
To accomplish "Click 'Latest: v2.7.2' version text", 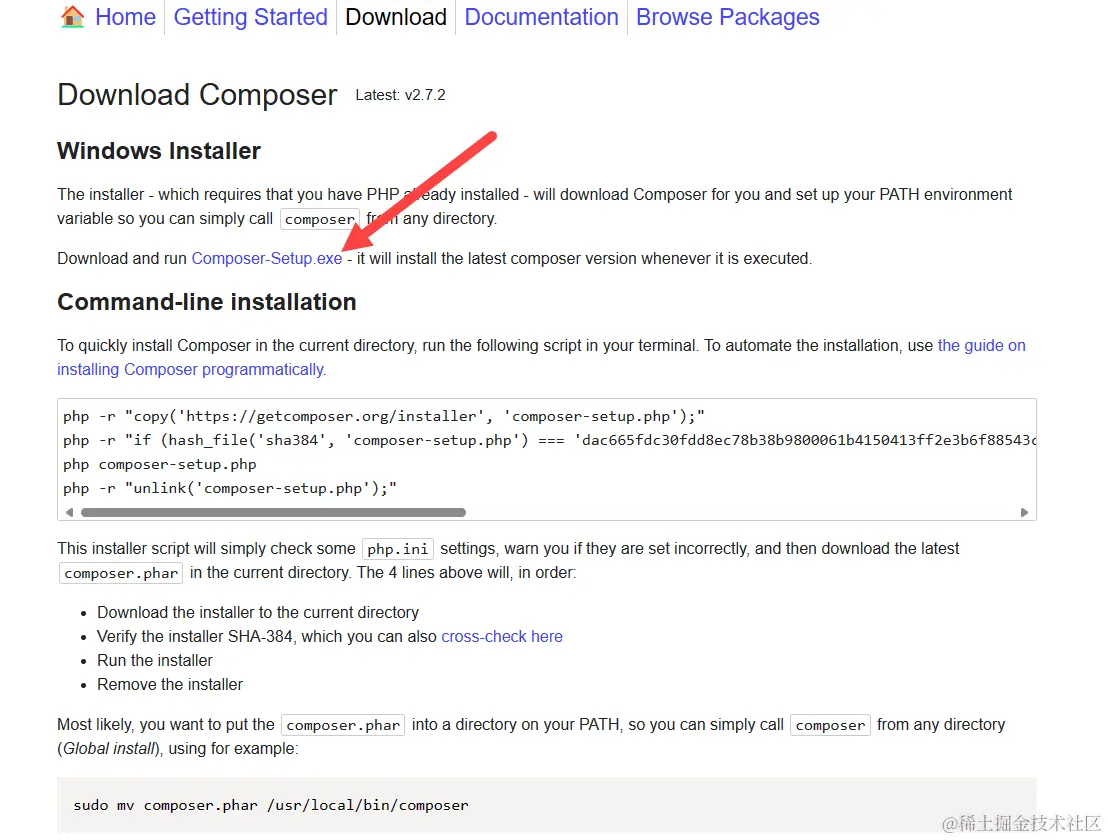I will (400, 95).
